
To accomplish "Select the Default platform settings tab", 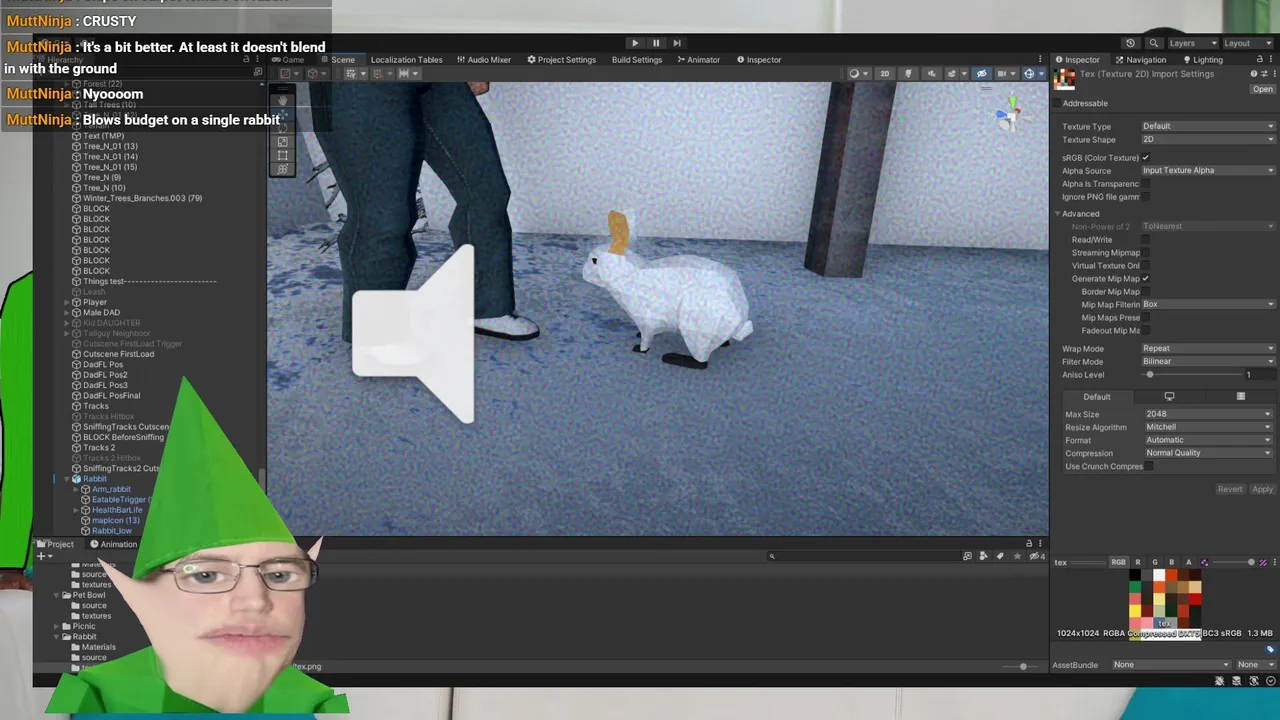I will (1096, 397).
